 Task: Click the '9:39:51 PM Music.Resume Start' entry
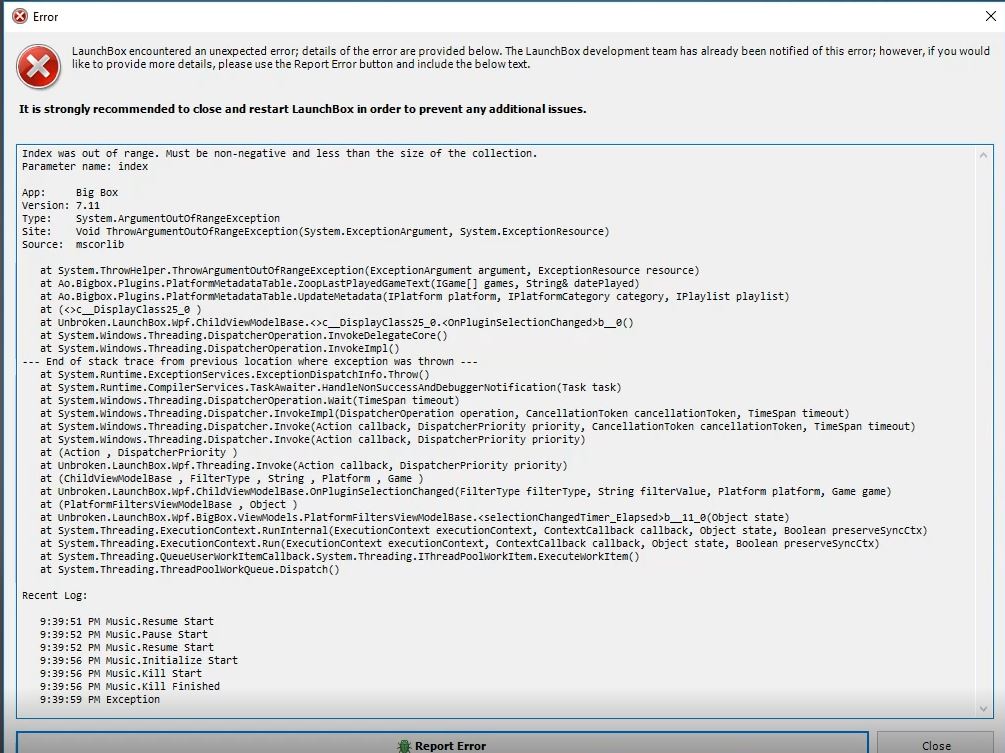[127, 621]
